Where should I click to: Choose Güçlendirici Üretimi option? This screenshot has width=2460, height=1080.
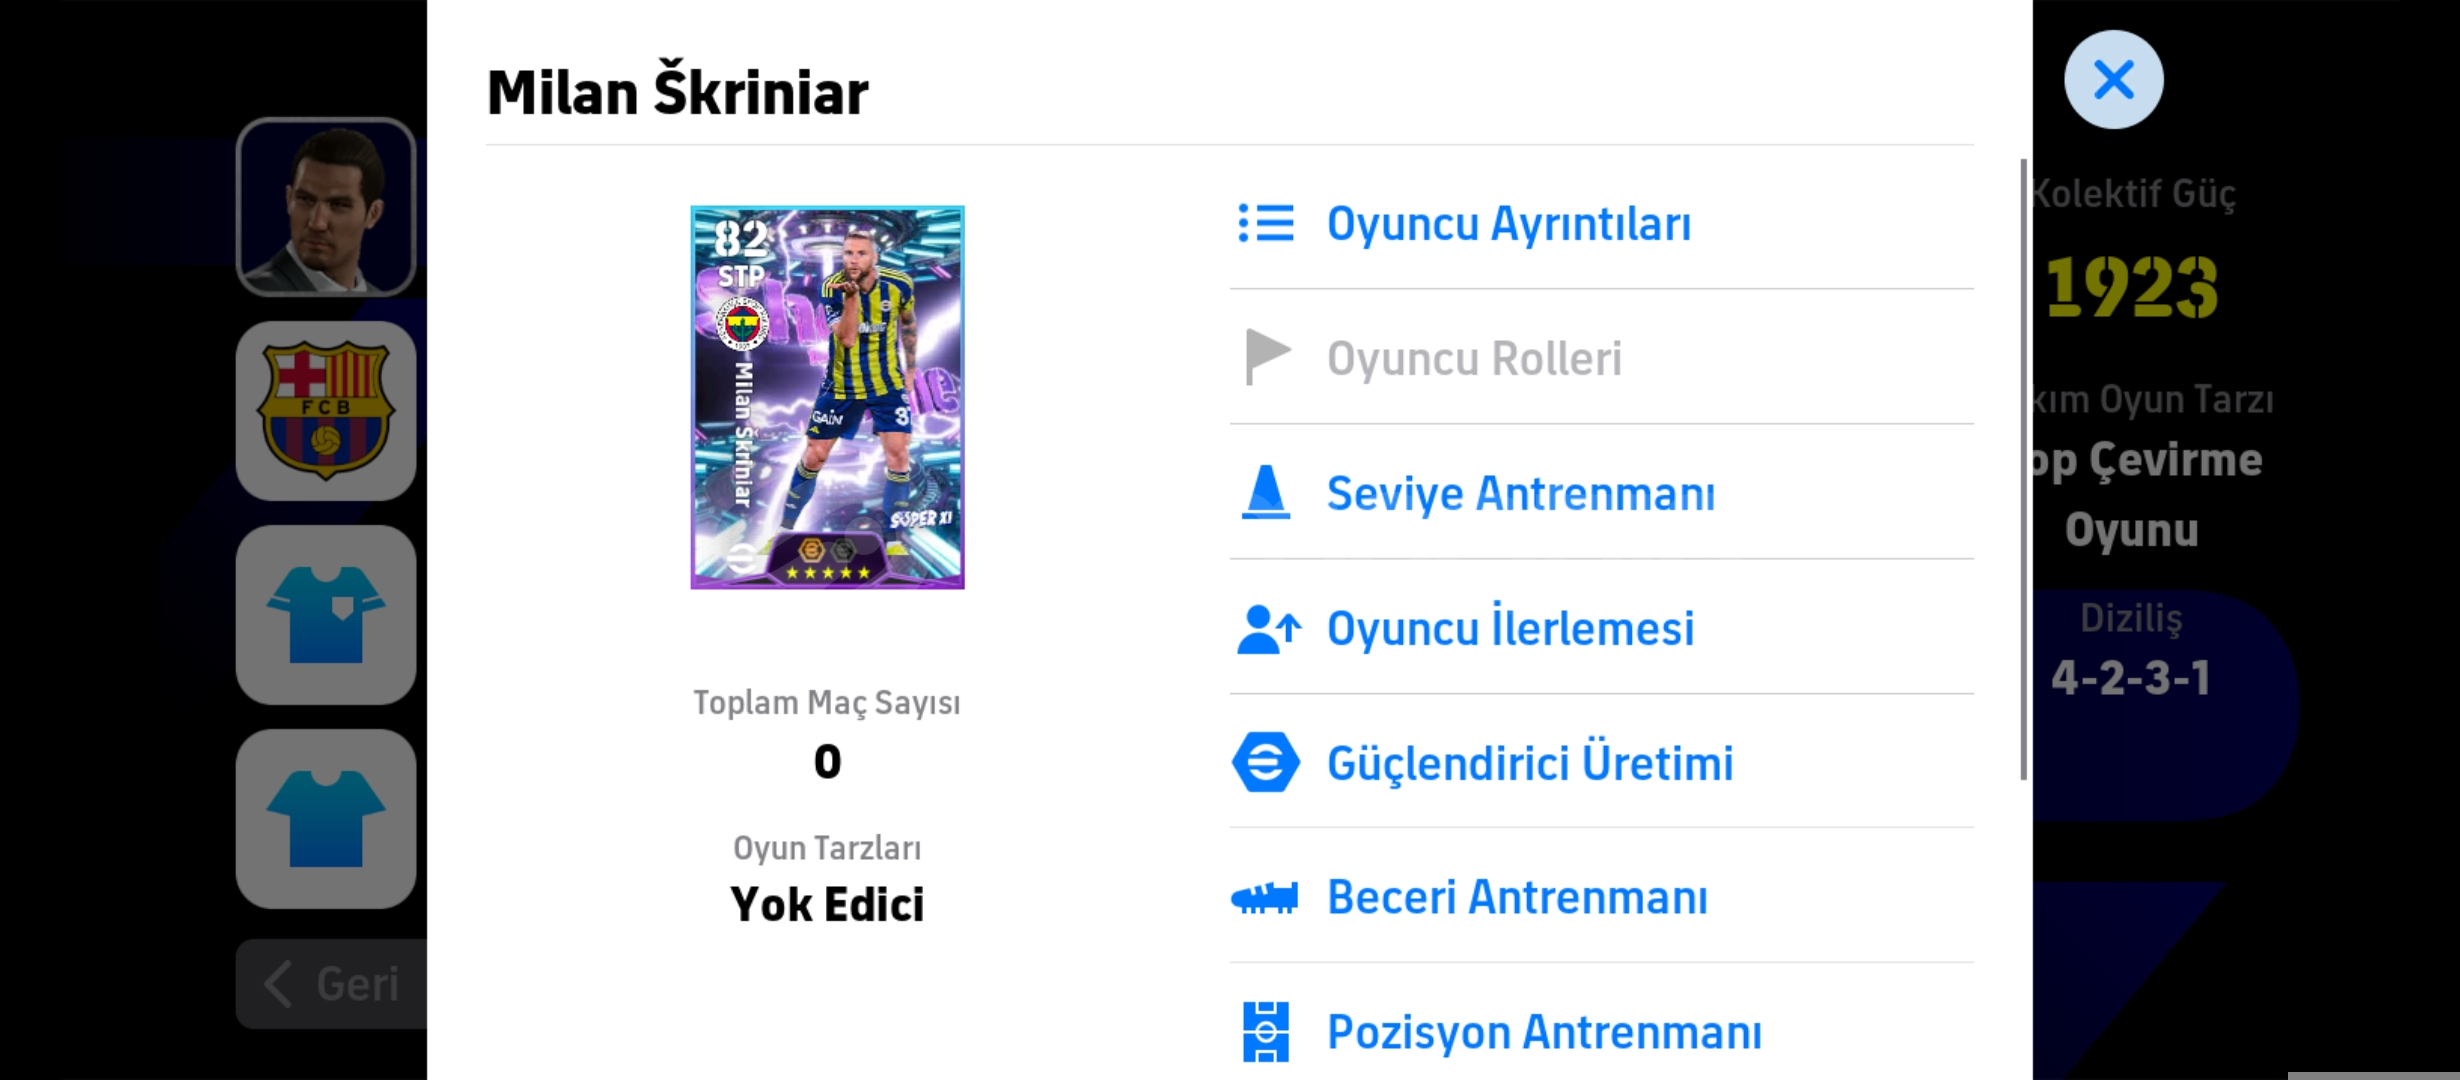(1530, 763)
